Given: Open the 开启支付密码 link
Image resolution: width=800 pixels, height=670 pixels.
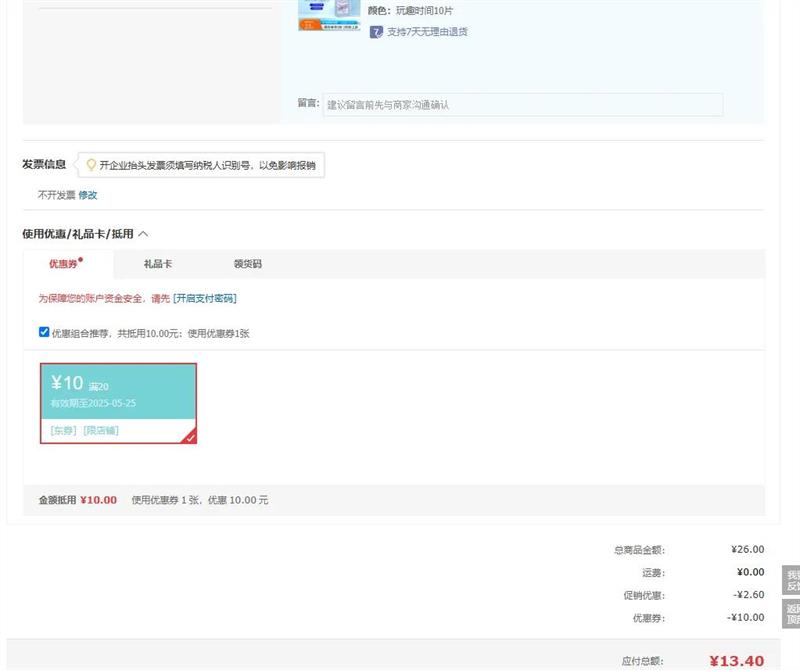Looking at the screenshot, I should click(205, 298).
